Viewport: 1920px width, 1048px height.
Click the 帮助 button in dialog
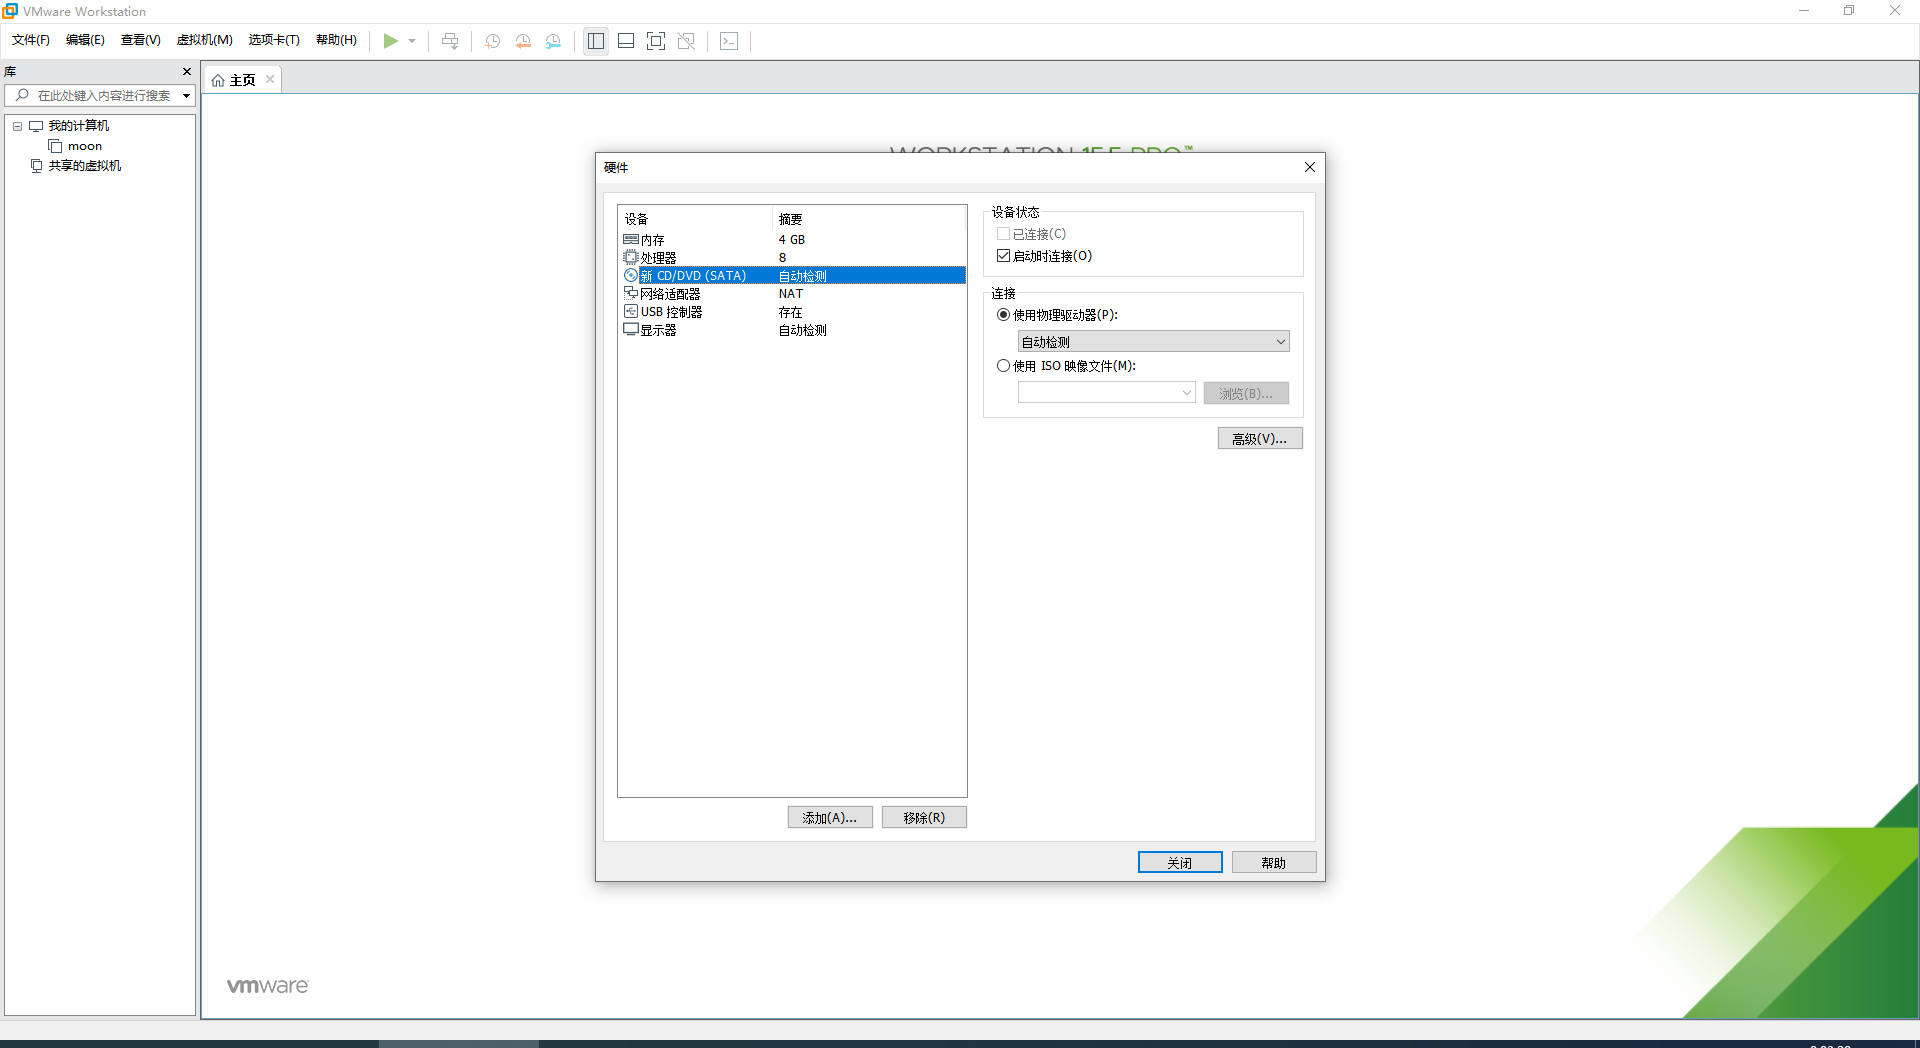[1274, 863]
